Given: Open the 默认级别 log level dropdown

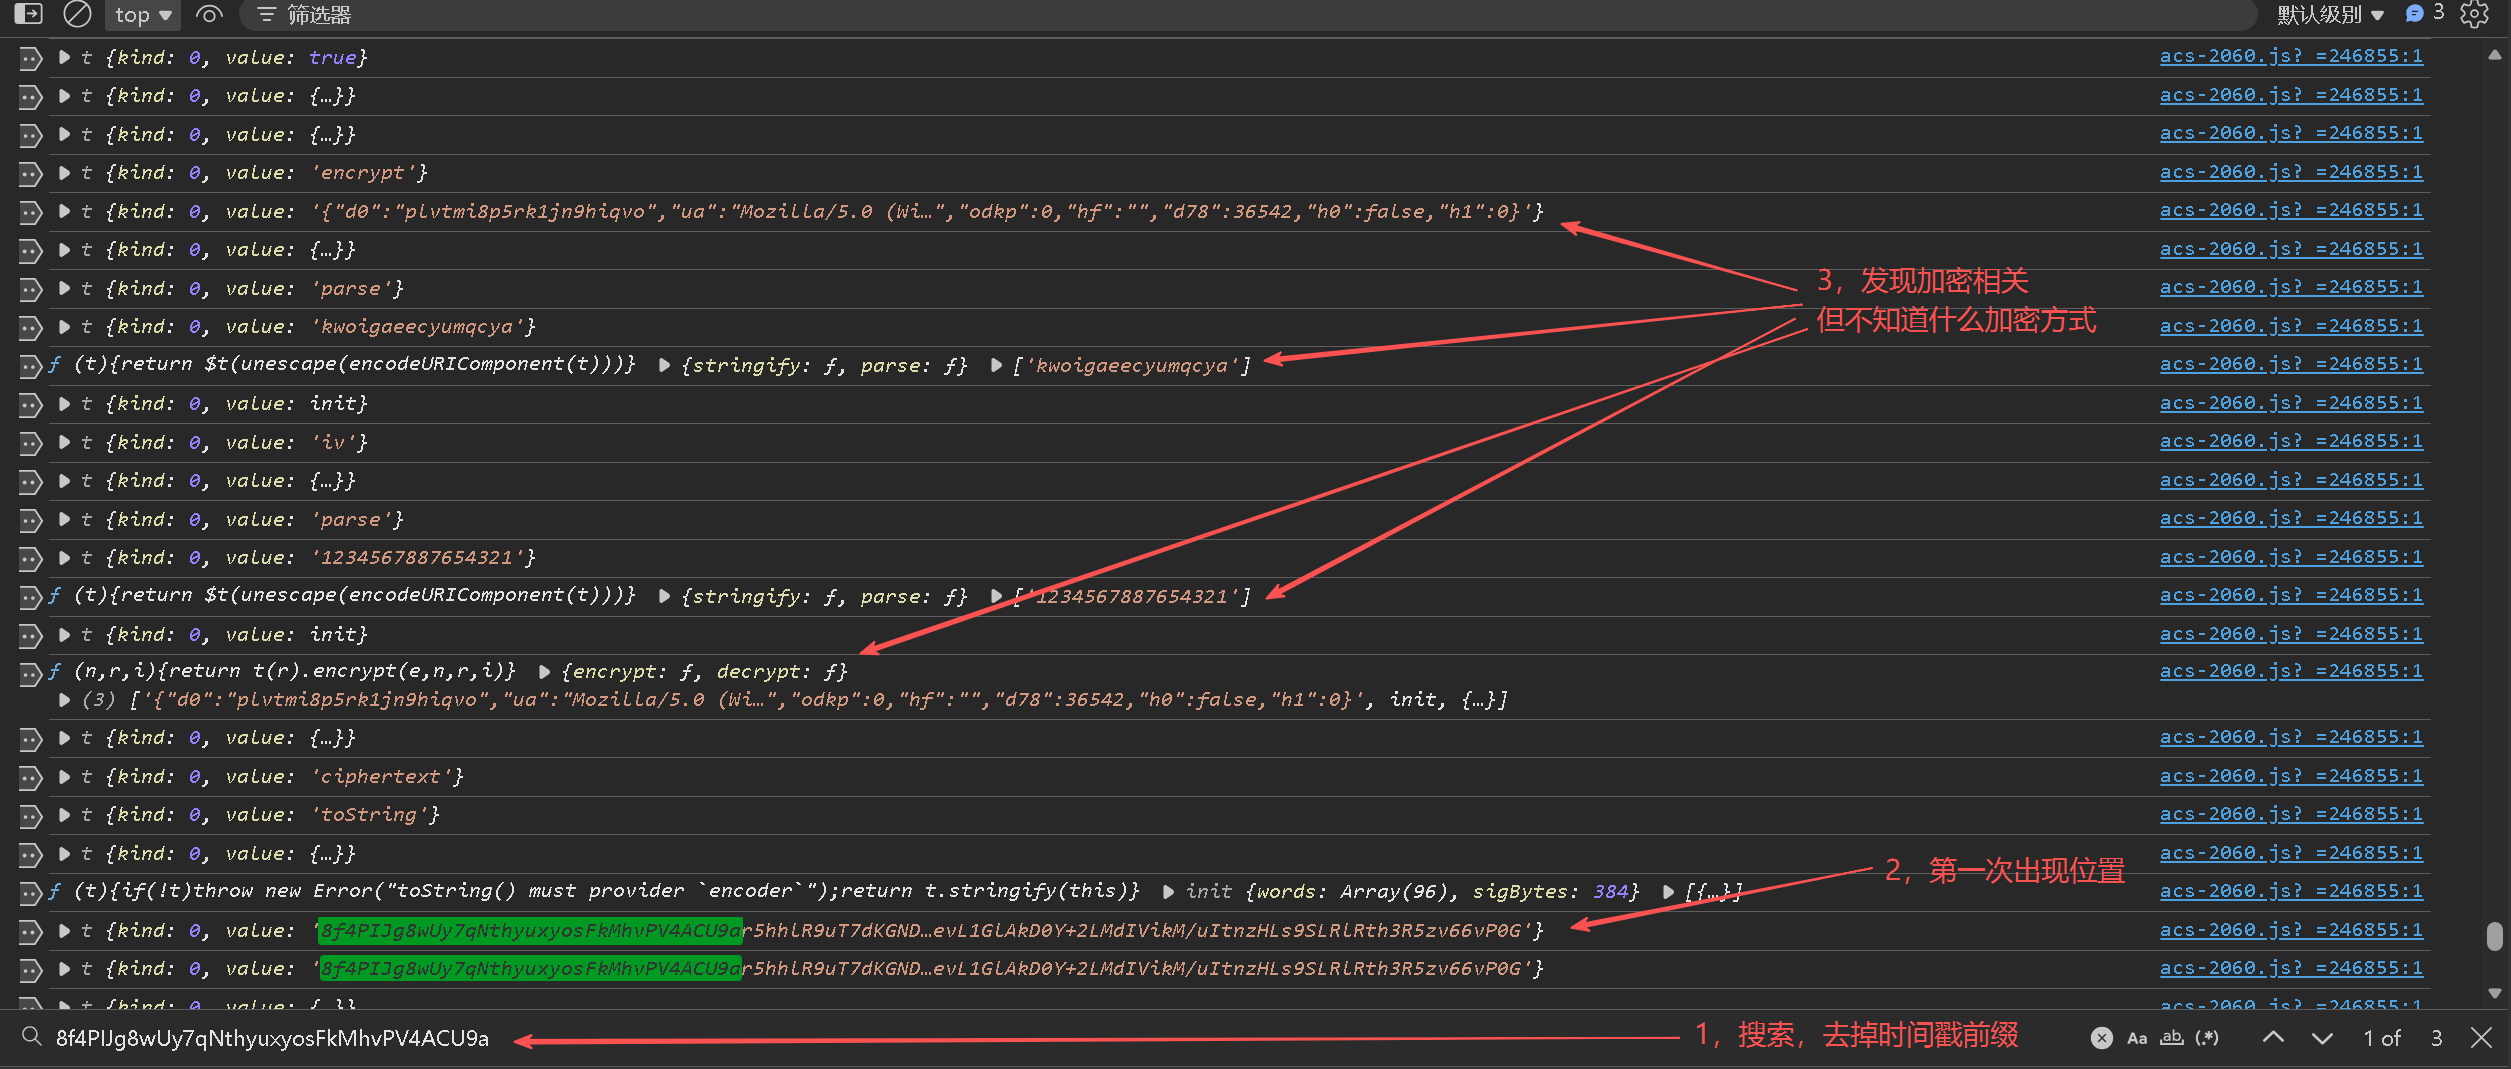Looking at the screenshot, I should (x=2330, y=14).
